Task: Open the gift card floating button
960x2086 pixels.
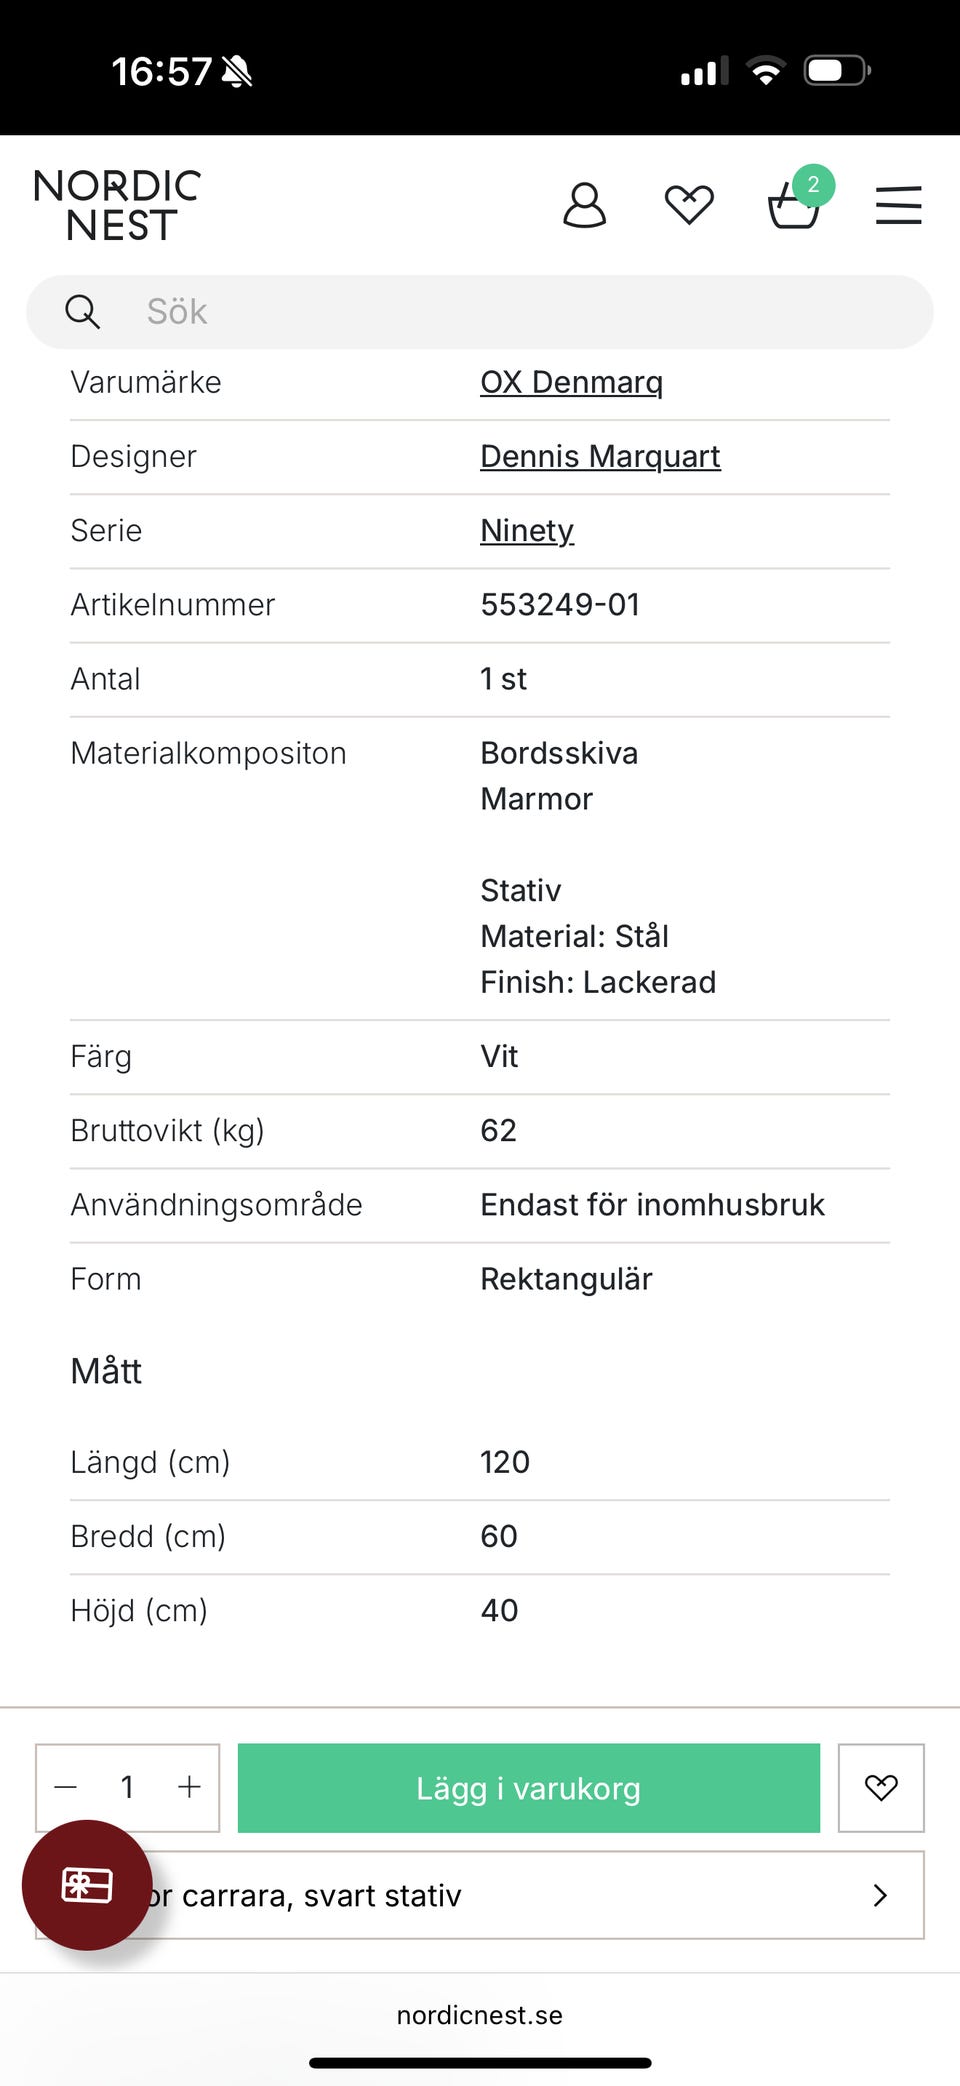Action: tap(87, 1885)
